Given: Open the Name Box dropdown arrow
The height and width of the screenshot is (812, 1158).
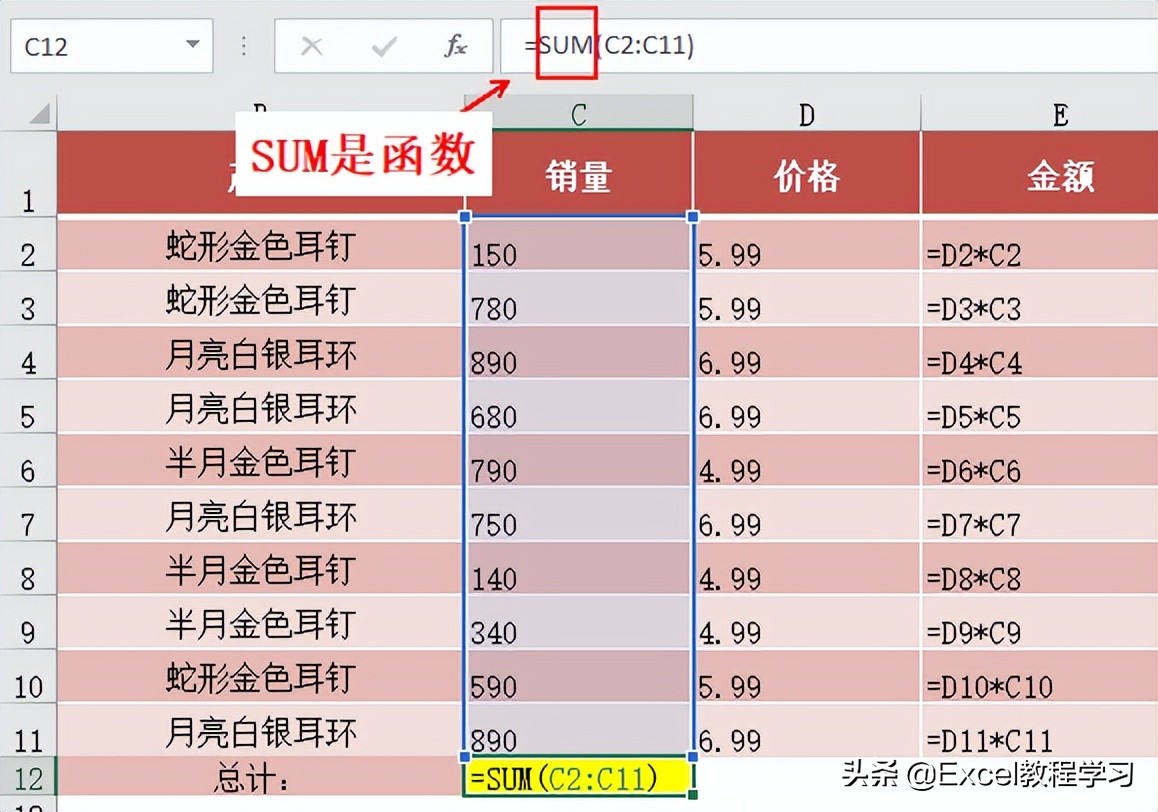Looking at the screenshot, I should [x=193, y=44].
